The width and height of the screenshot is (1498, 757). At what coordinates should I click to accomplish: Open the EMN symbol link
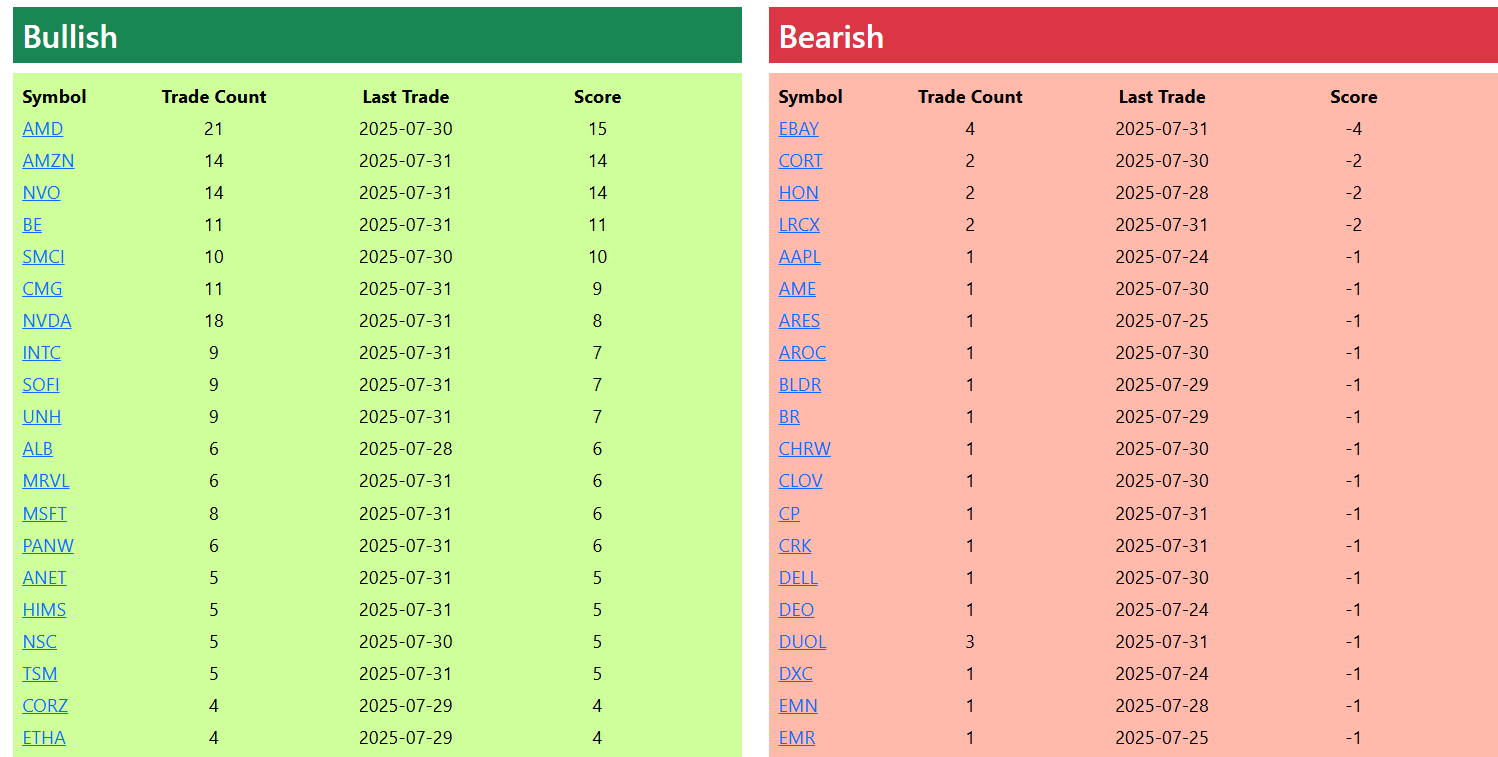click(798, 706)
